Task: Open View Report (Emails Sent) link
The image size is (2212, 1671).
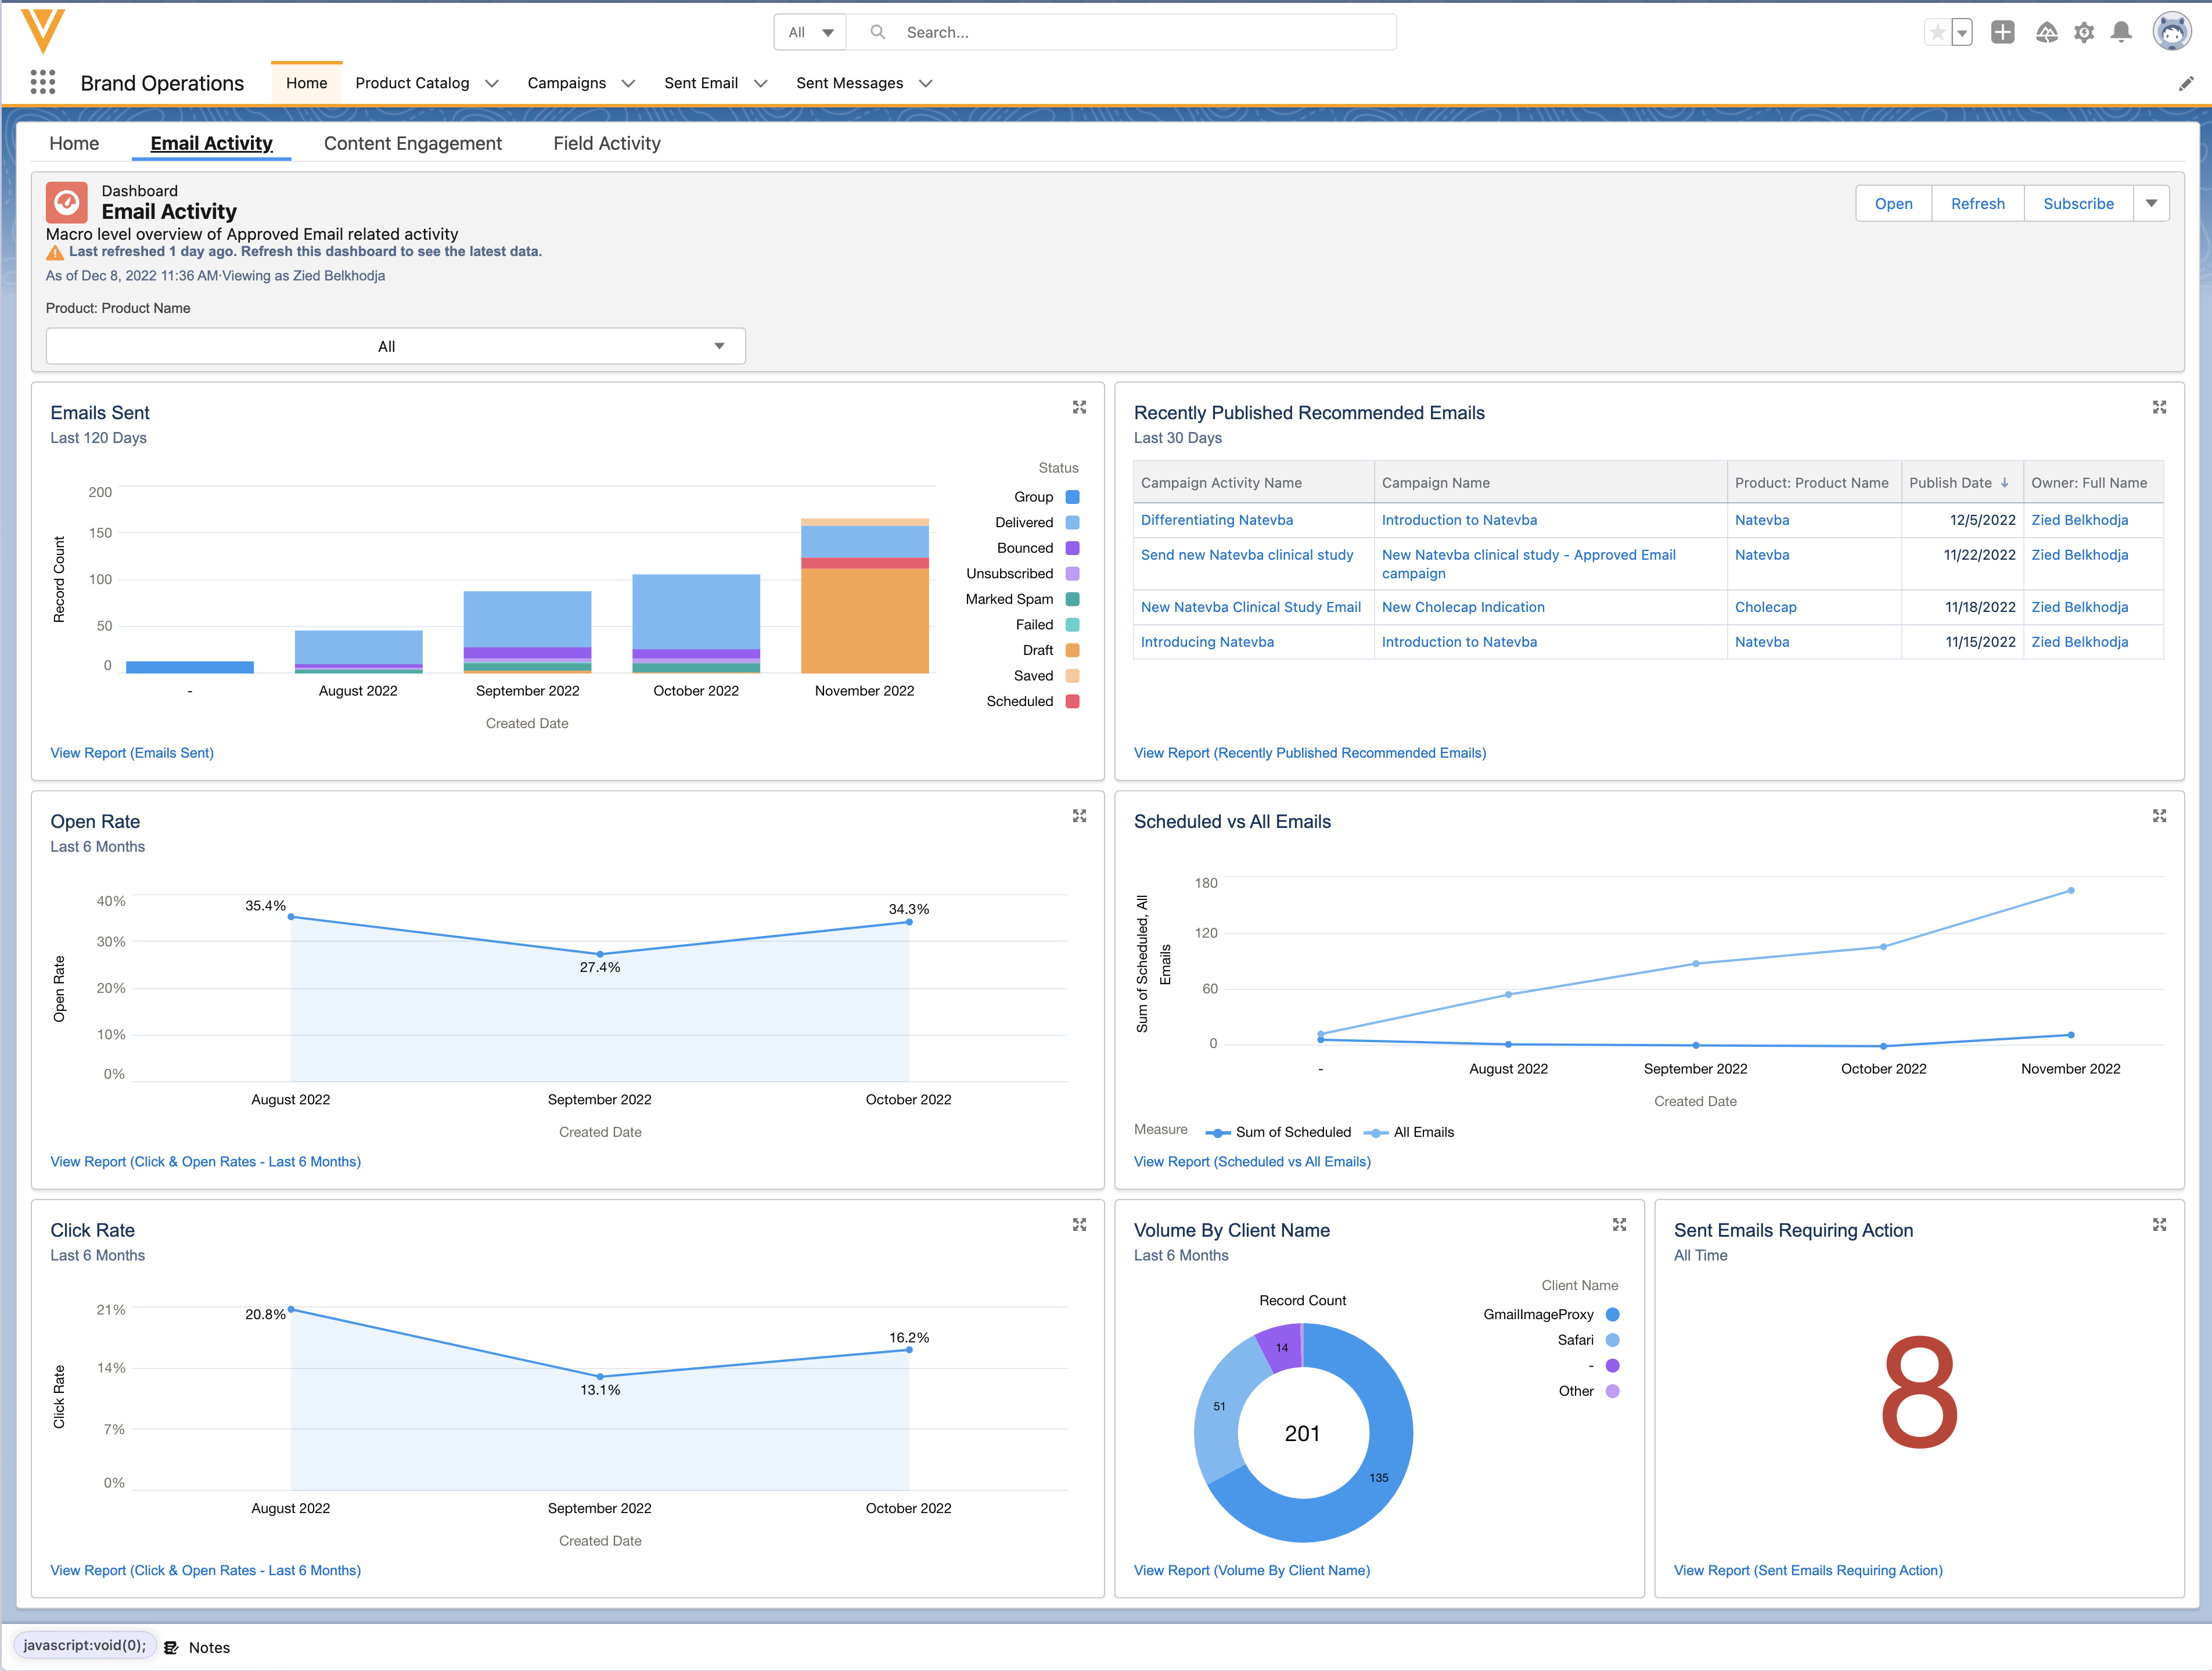Action: [x=132, y=753]
